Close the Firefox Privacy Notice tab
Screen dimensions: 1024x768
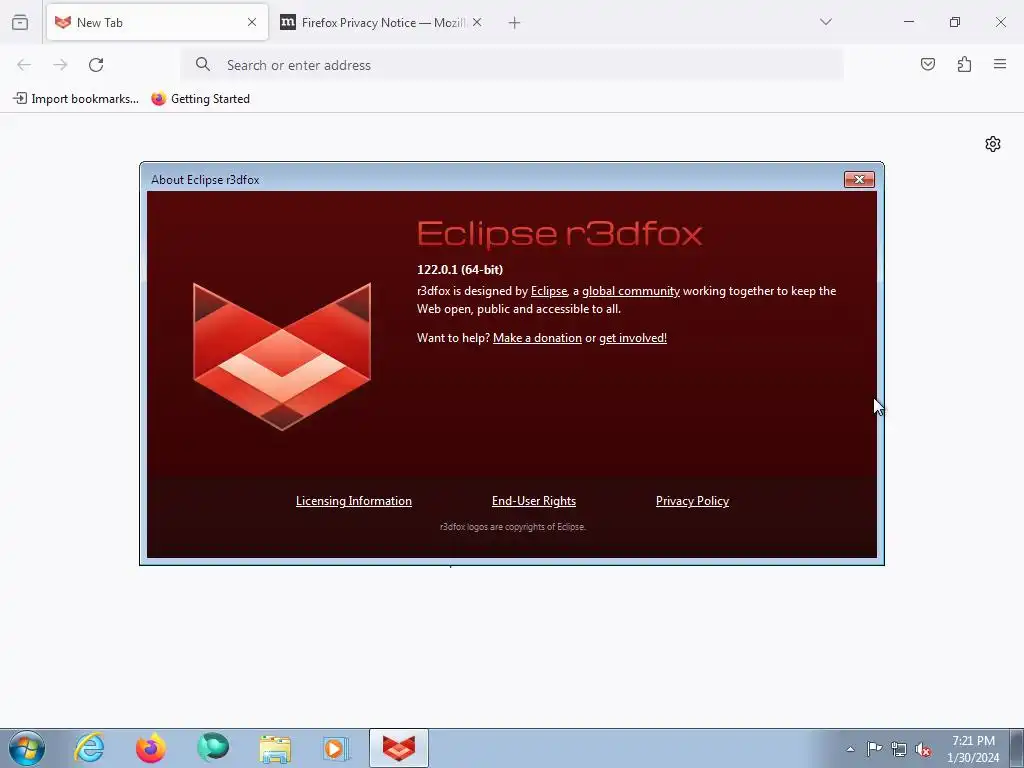tap(477, 22)
